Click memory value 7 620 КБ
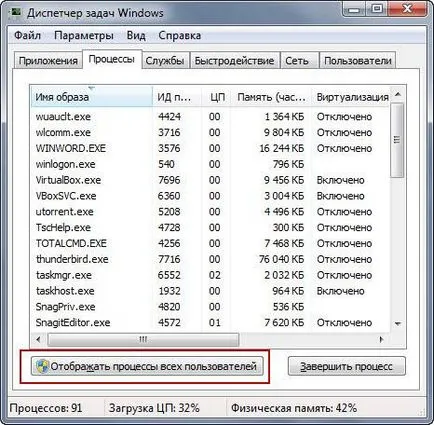The width and height of the screenshot is (434, 425). [x=284, y=322]
